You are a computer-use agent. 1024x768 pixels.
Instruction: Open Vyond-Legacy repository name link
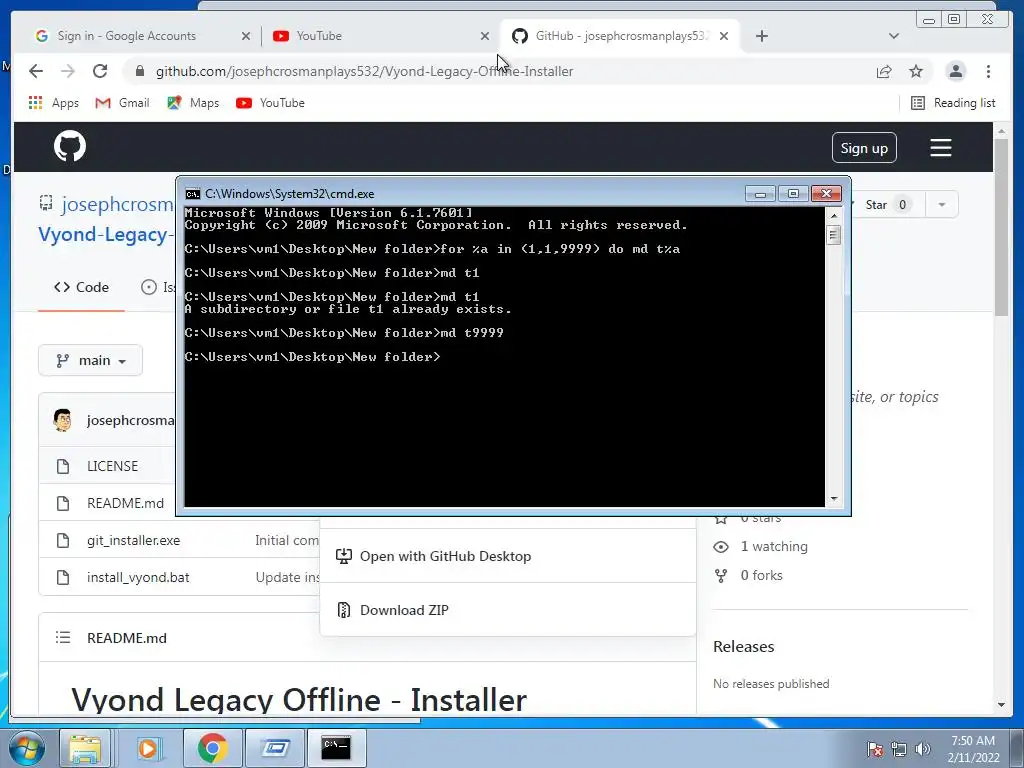click(x=106, y=234)
